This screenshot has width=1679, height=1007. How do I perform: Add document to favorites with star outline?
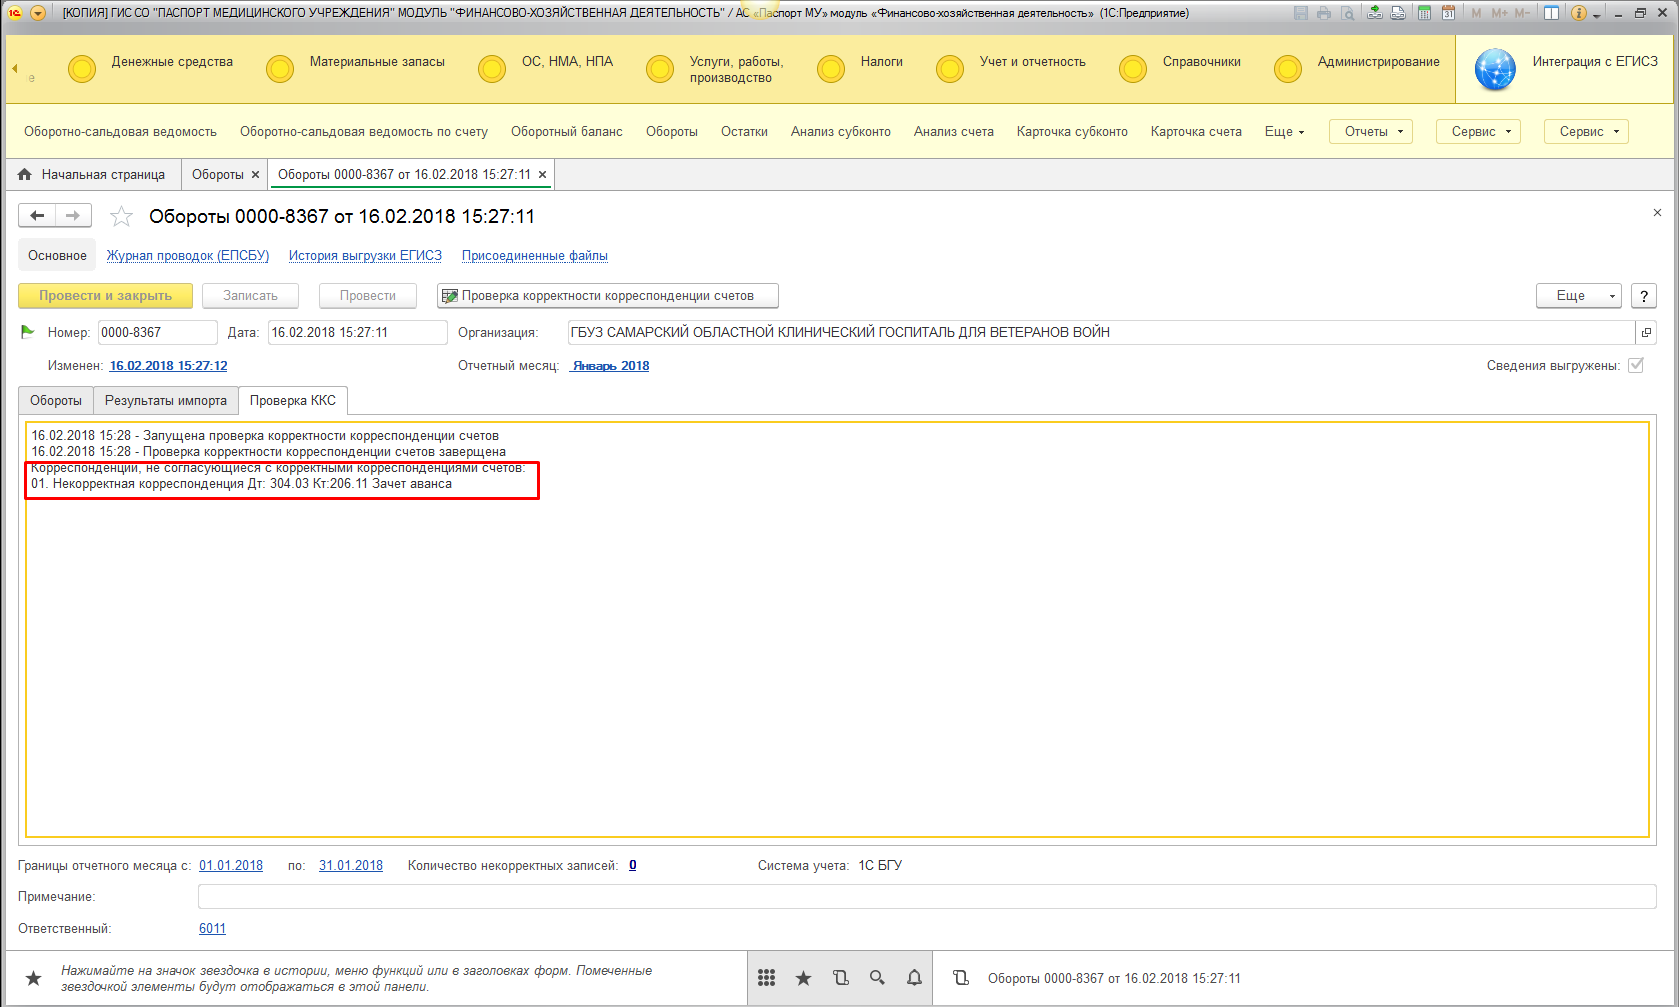tap(121, 216)
